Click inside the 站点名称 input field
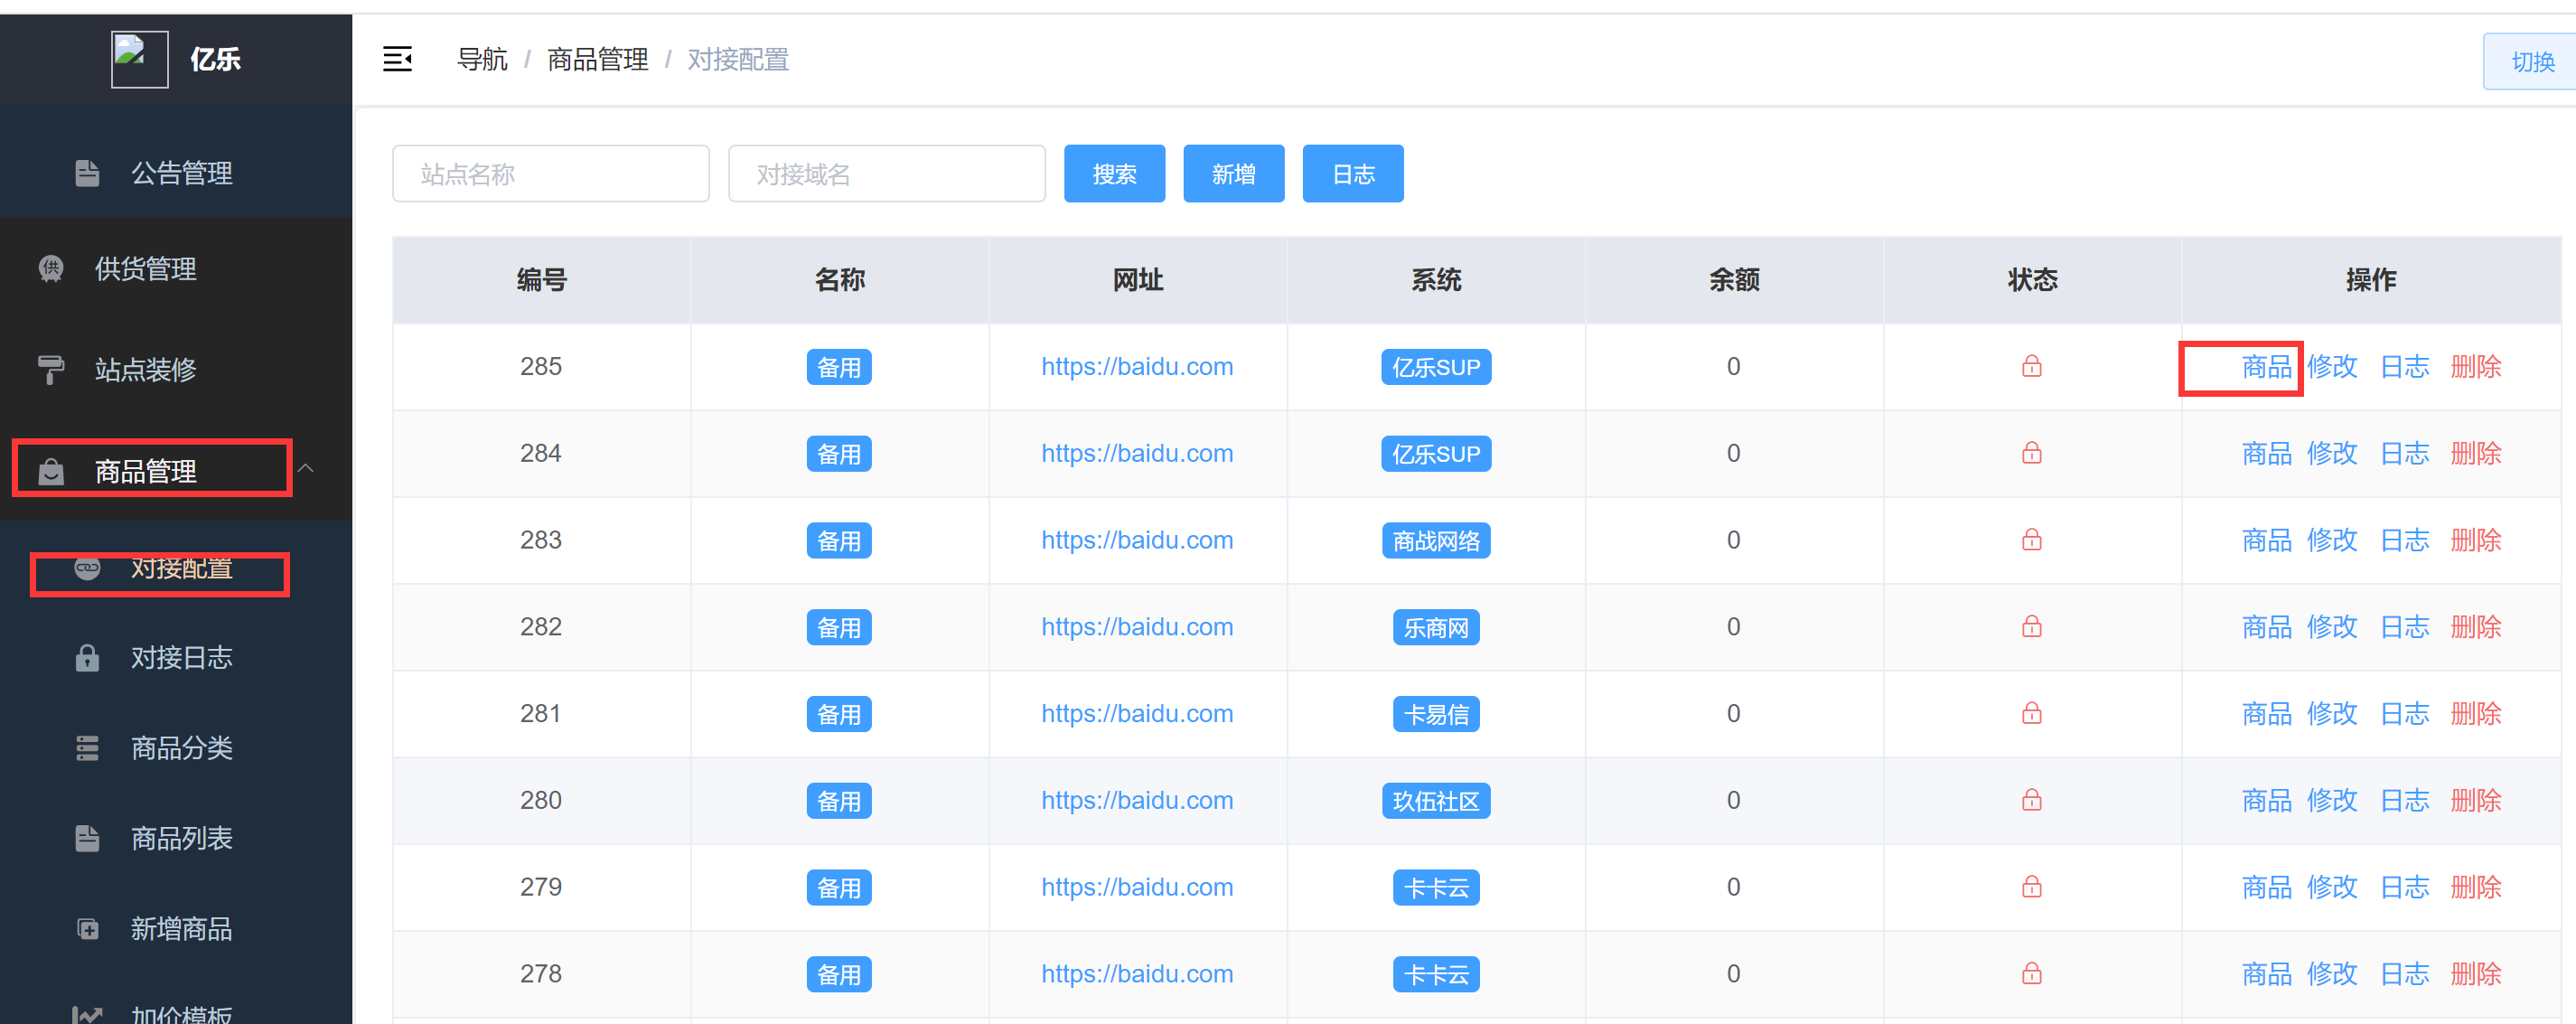Viewport: 2576px width, 1024px height. coord(550,173)
